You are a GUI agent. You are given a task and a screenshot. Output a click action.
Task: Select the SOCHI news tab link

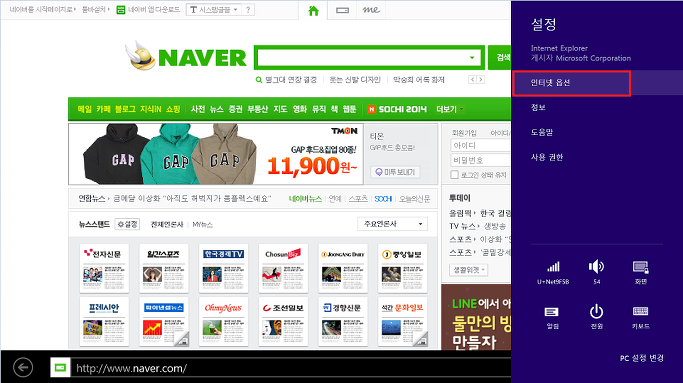[x=383, y=199]
